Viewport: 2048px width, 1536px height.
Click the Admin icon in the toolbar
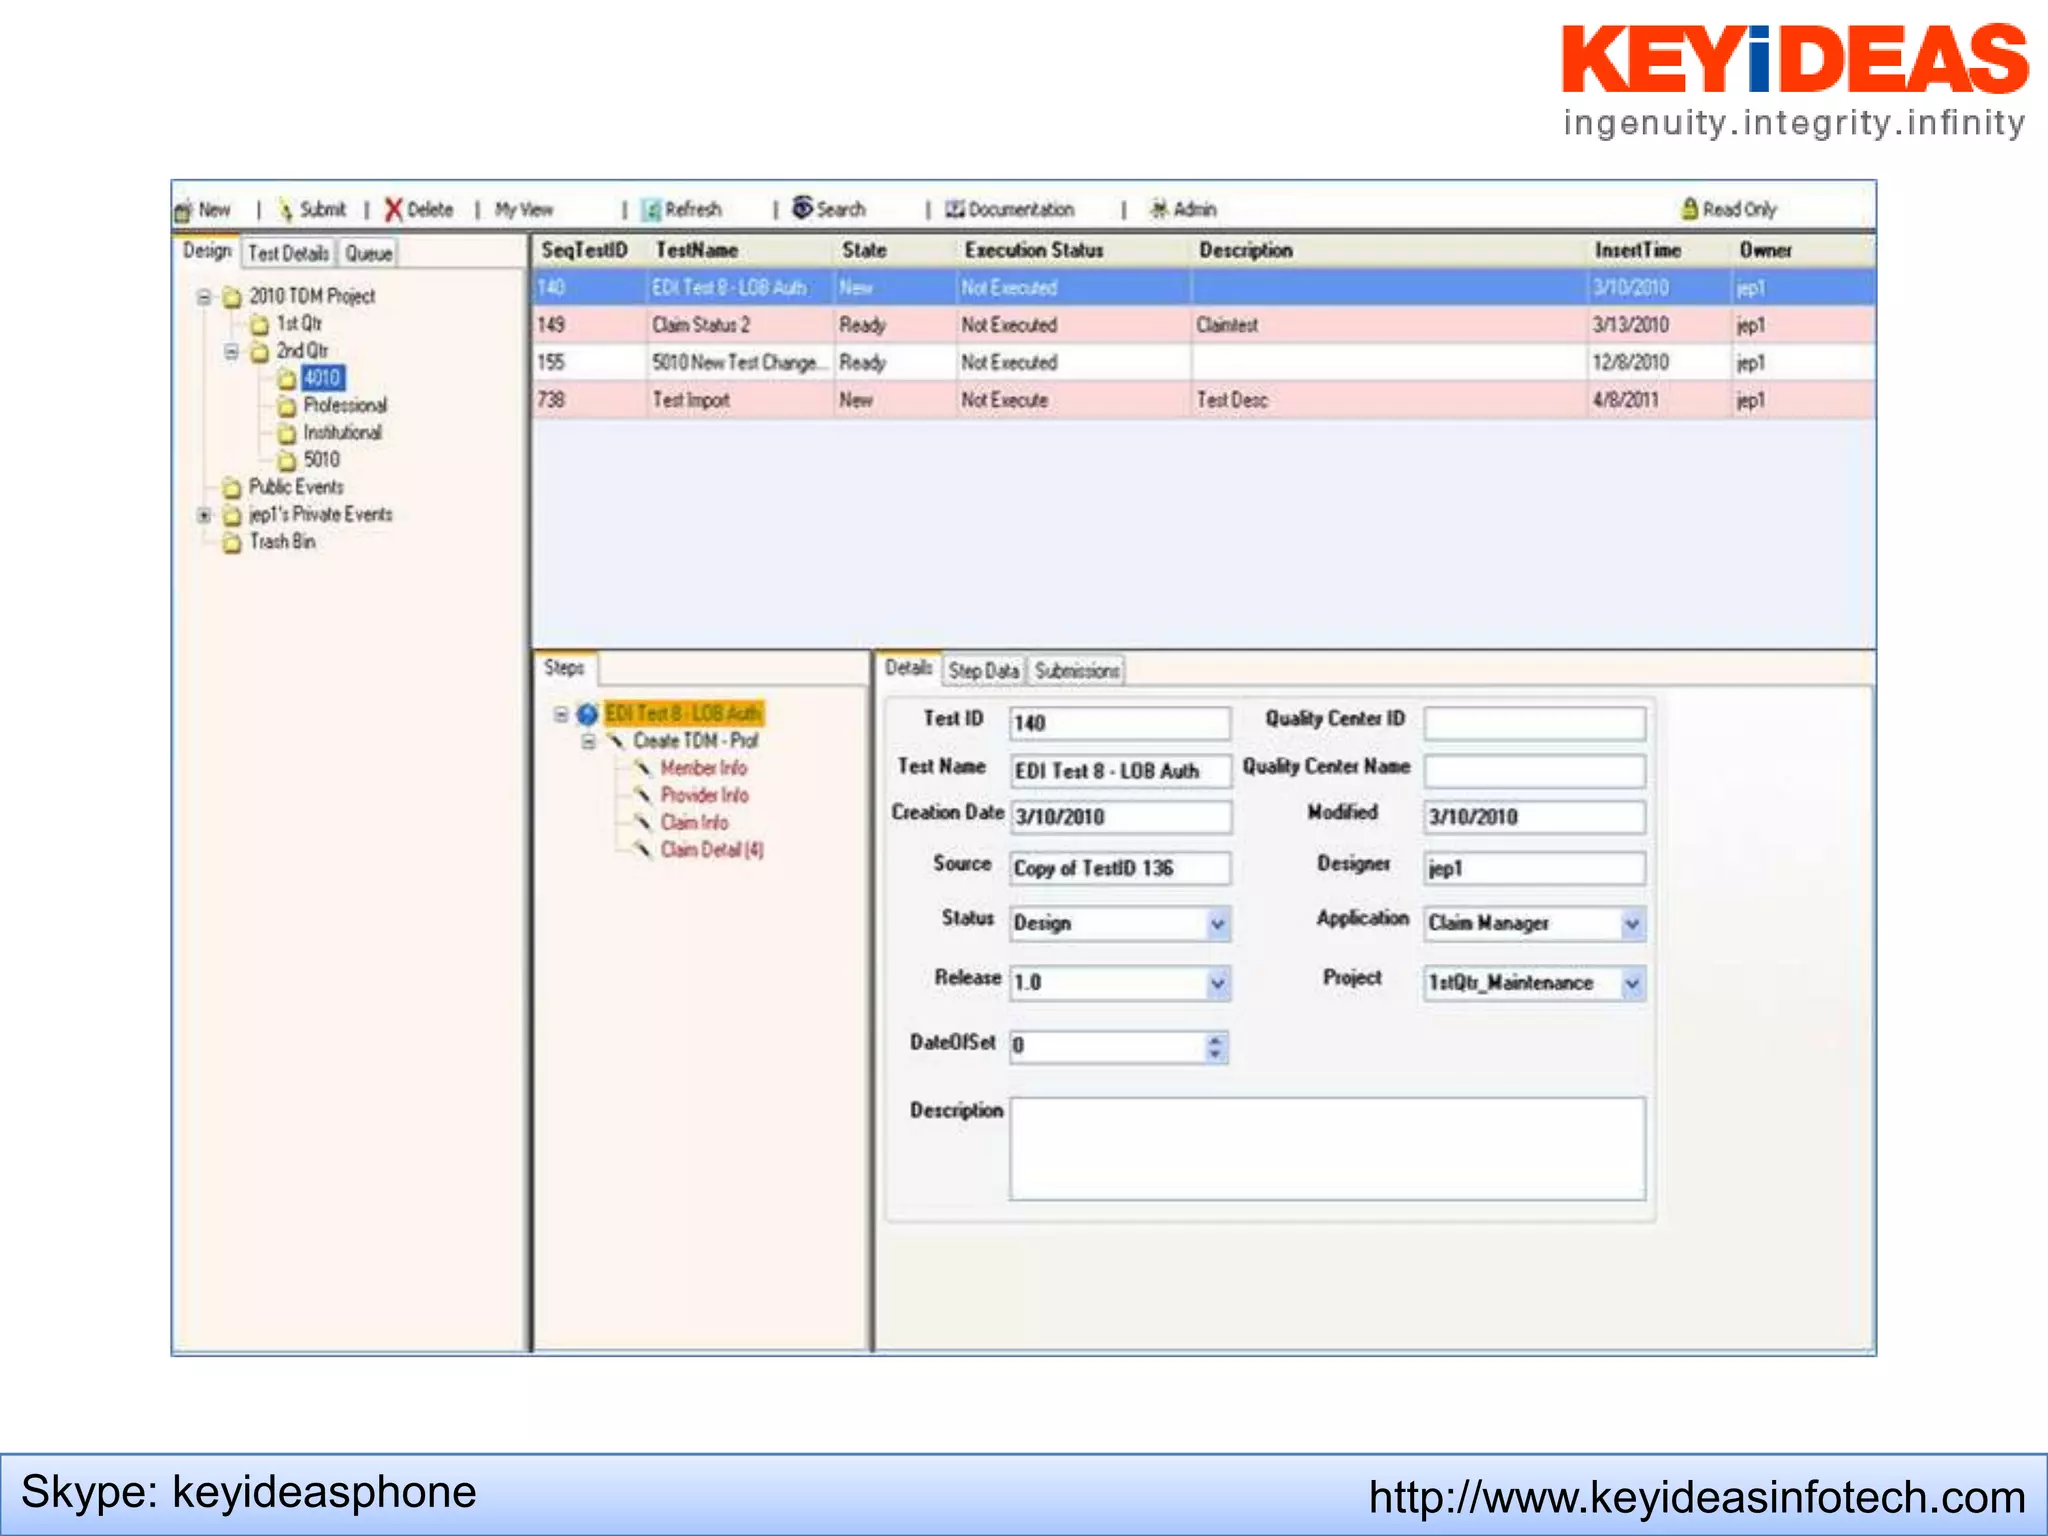(x=1159, y=209)
